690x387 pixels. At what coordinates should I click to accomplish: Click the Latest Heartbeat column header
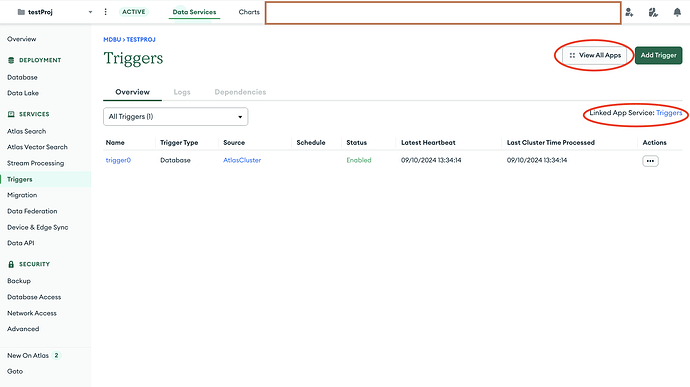coord(428,143)
